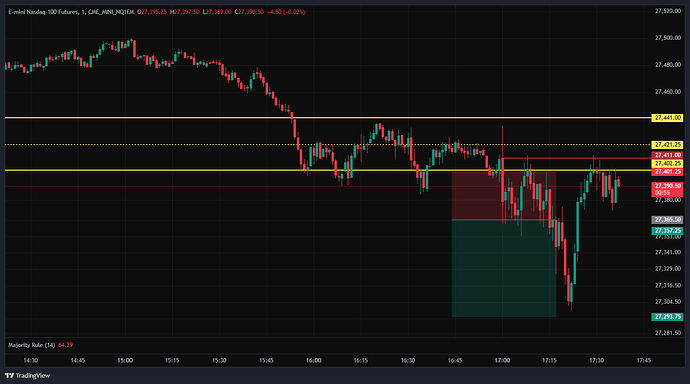Click the 16:45 time axis label
The height and width of the screenshot is (384, 690).
[455, 361]
